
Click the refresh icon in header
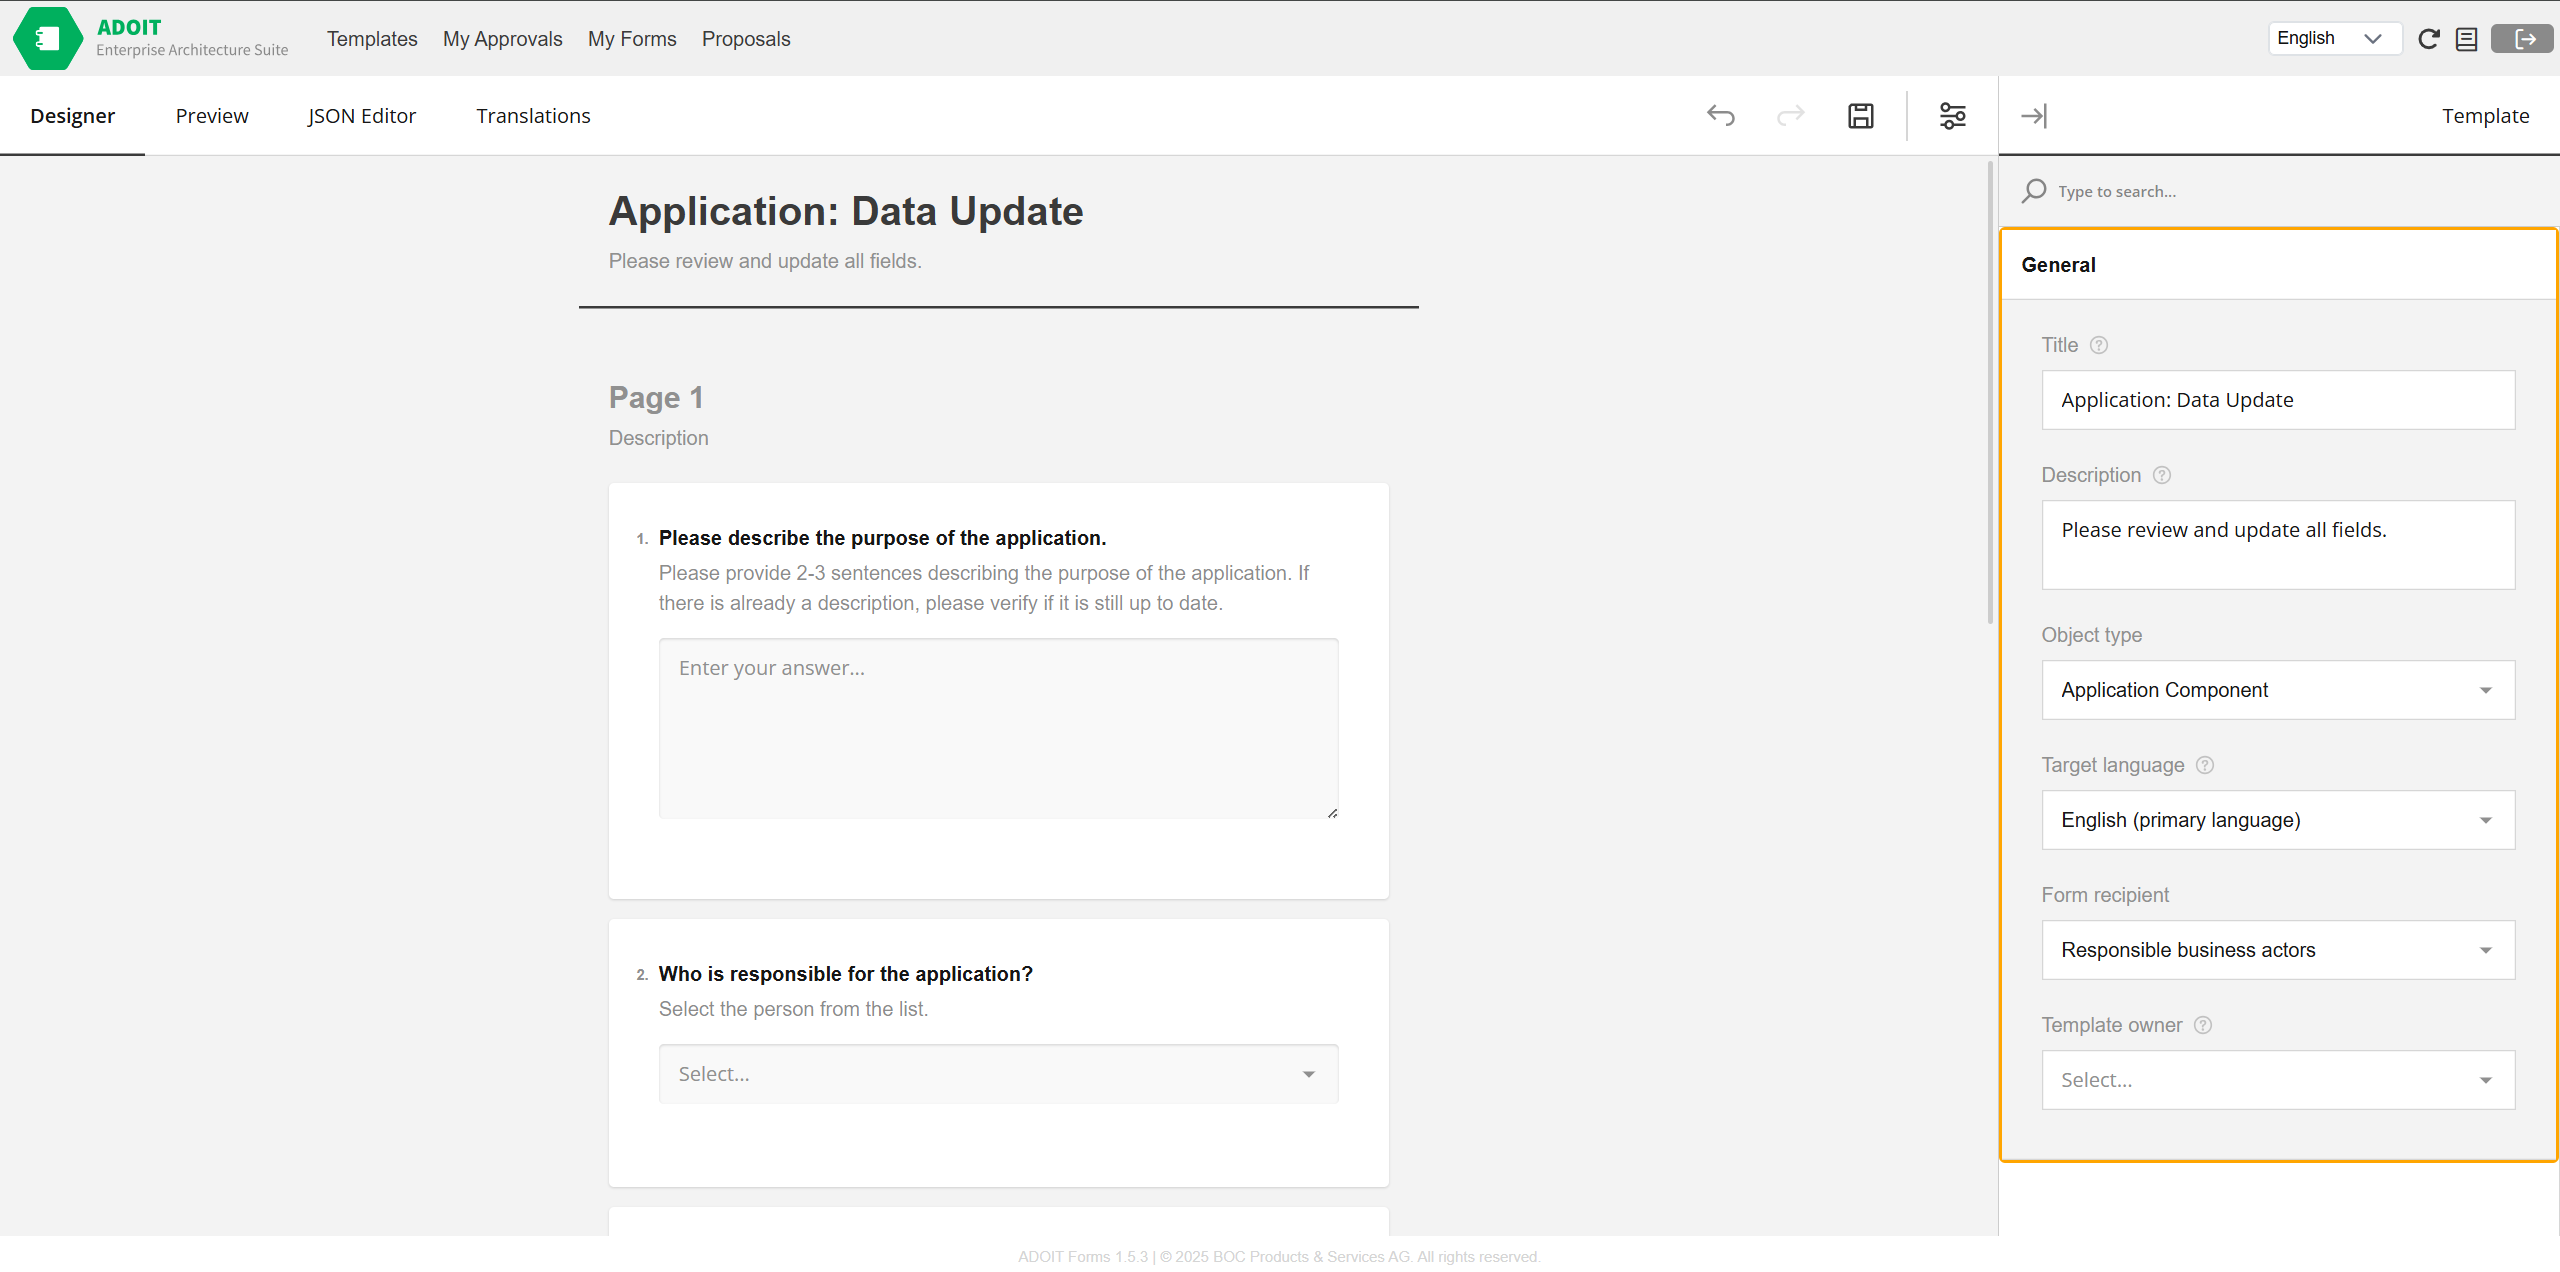[x=2428, y=39]
